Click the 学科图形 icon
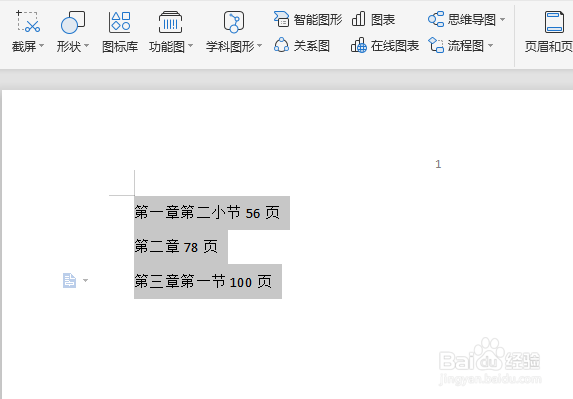 (234, 22)
